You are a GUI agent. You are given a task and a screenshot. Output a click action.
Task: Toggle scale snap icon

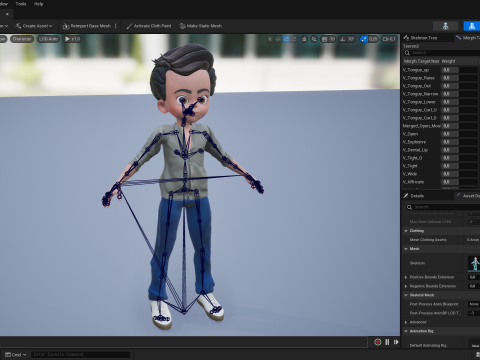click(x=364, y=39)
